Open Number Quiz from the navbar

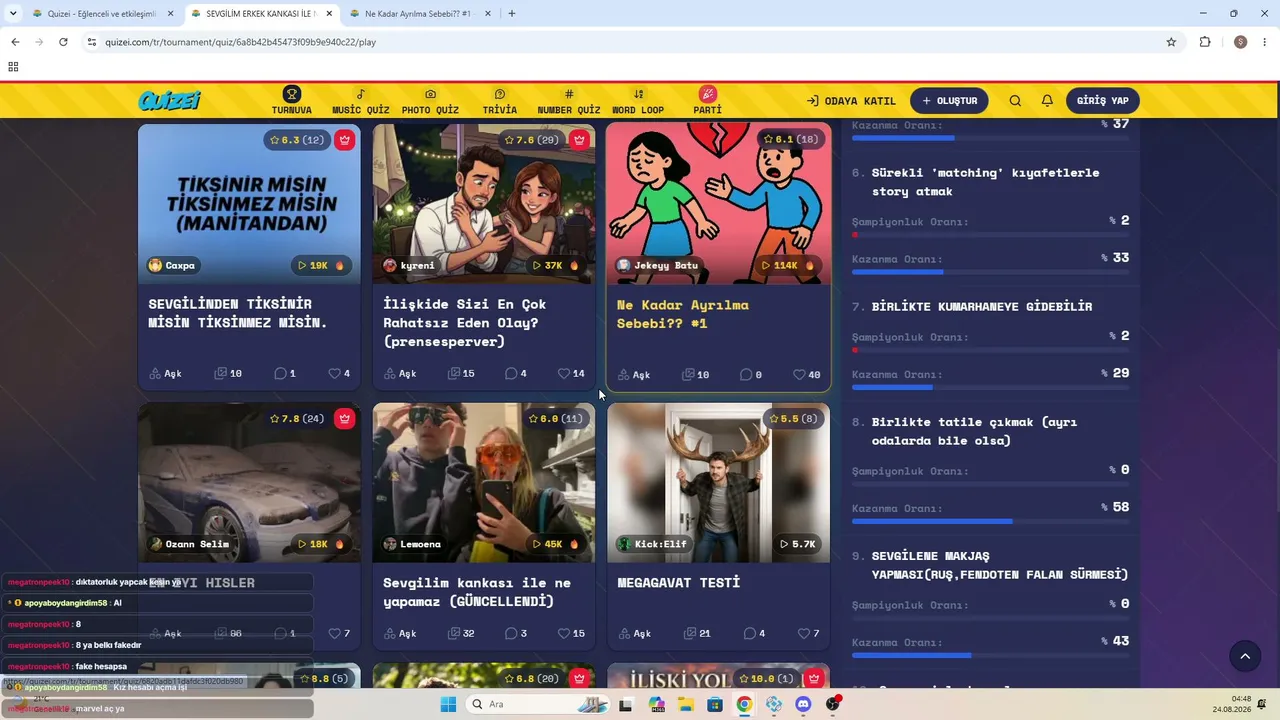point(569,101)
